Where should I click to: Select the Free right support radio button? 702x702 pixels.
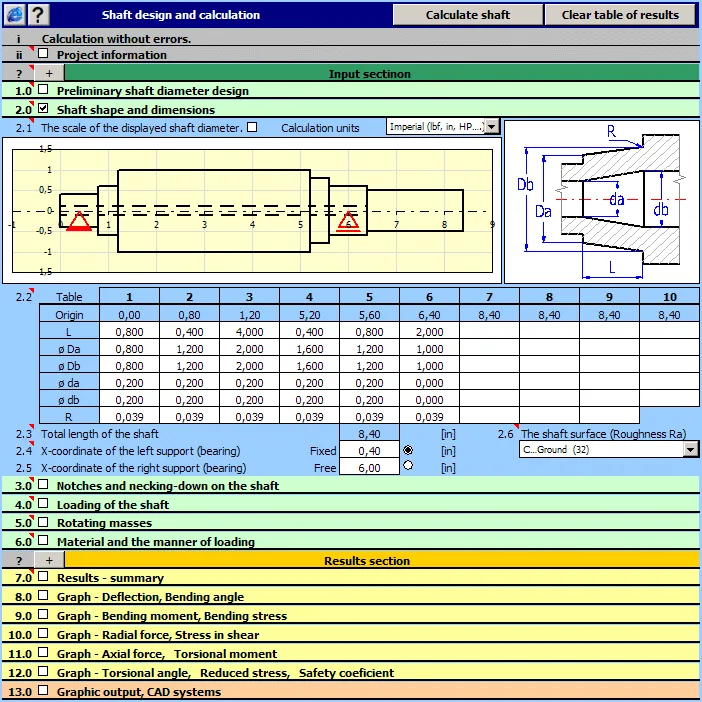coord(408,466)
